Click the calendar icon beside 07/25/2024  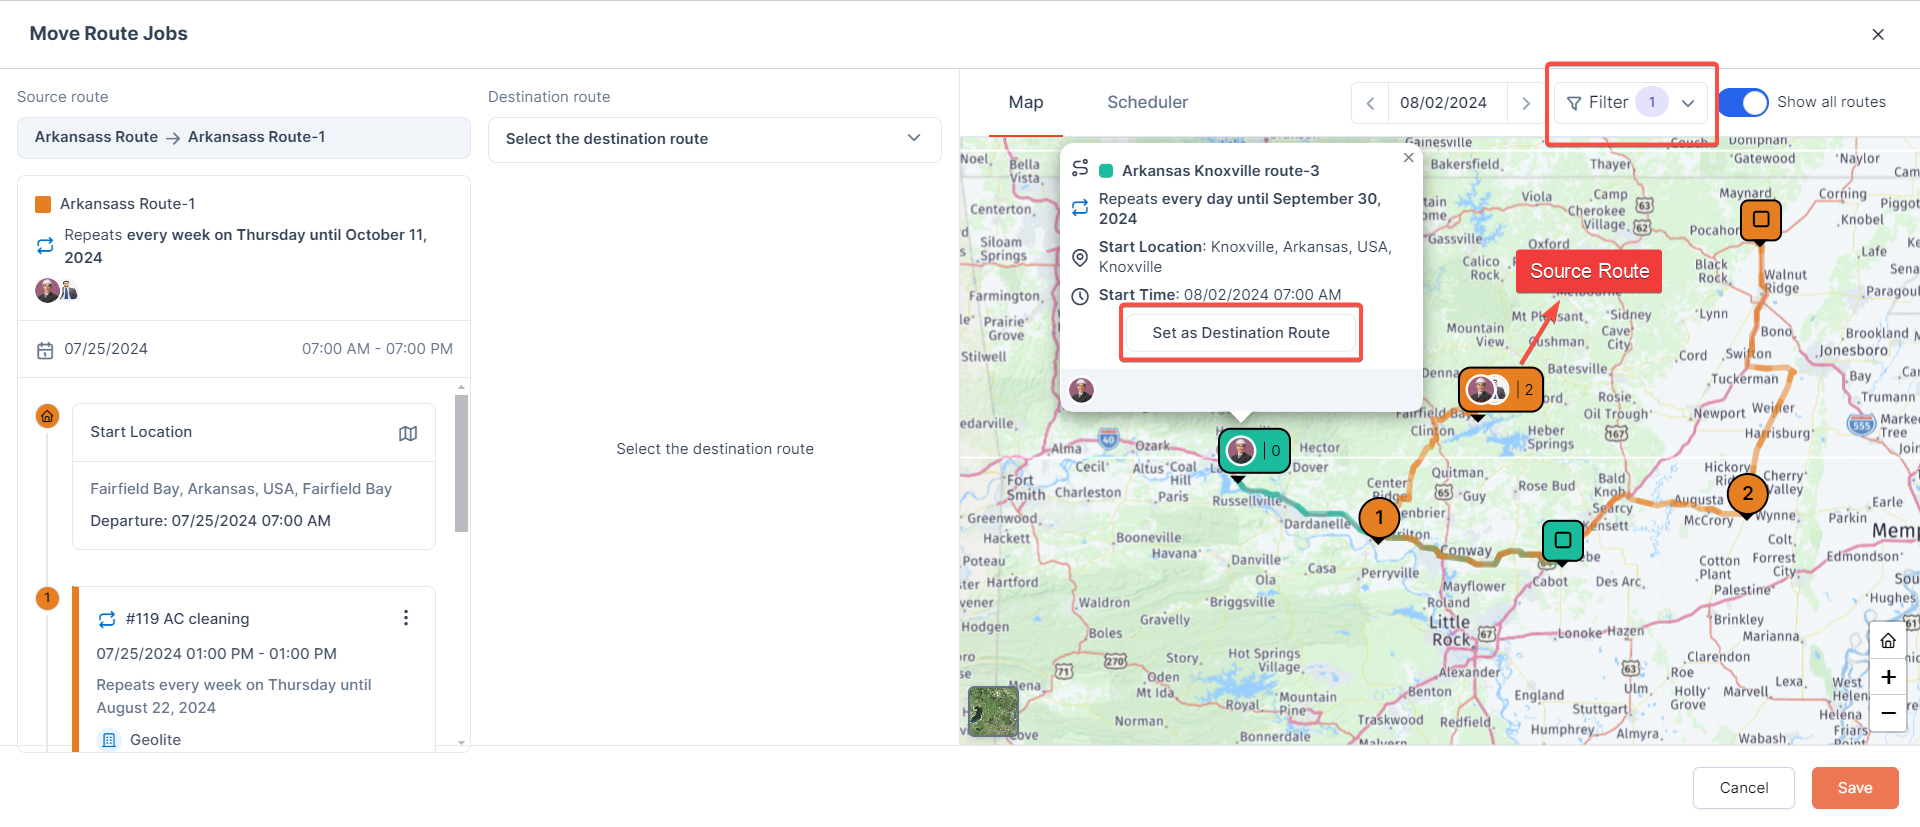(x=45, y=350)
